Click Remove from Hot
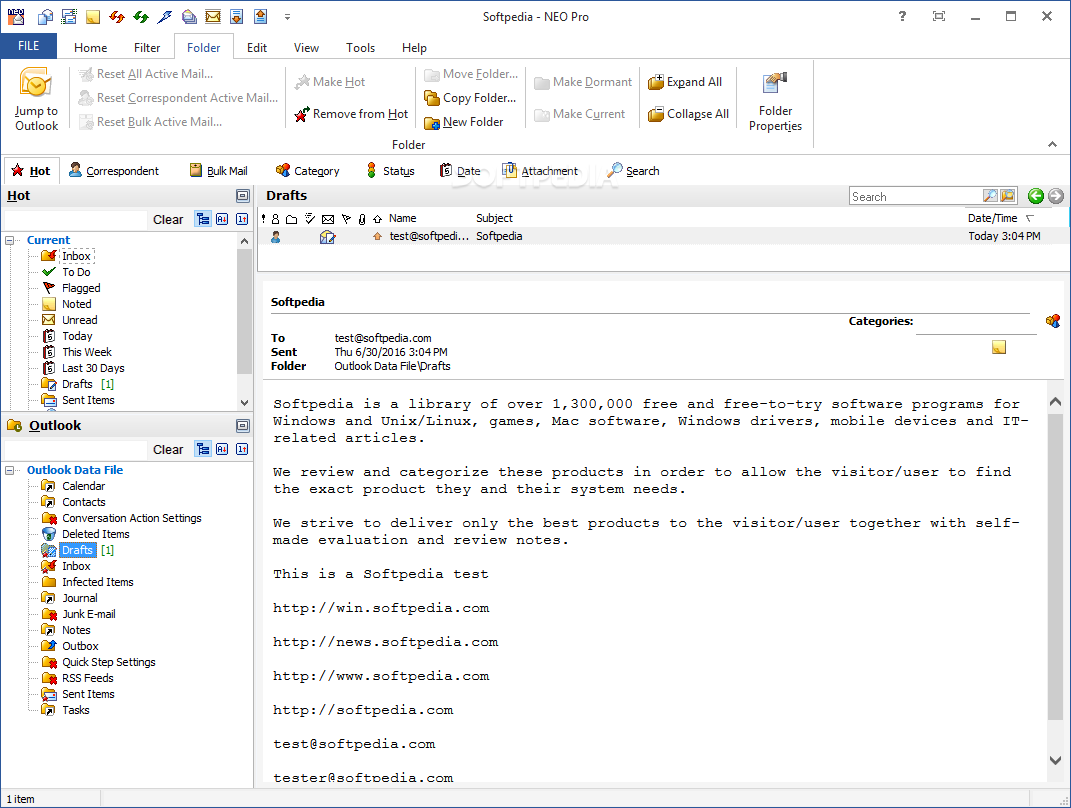 (351, 114)
